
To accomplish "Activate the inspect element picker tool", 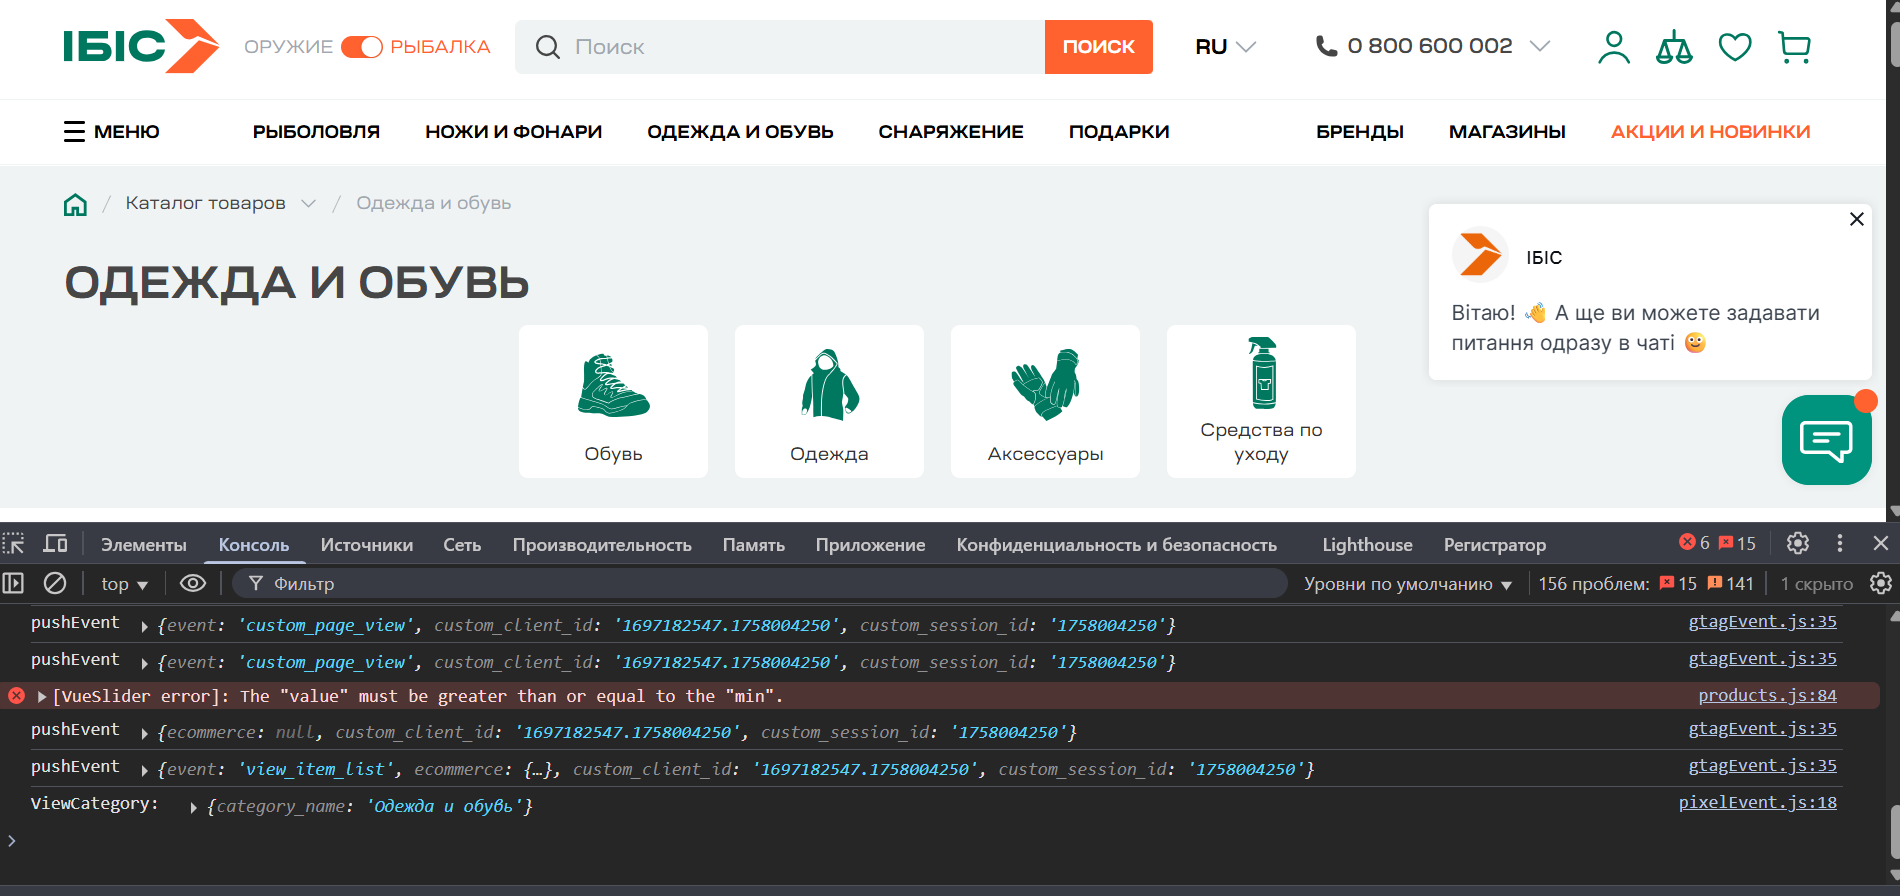I will 14,544.
